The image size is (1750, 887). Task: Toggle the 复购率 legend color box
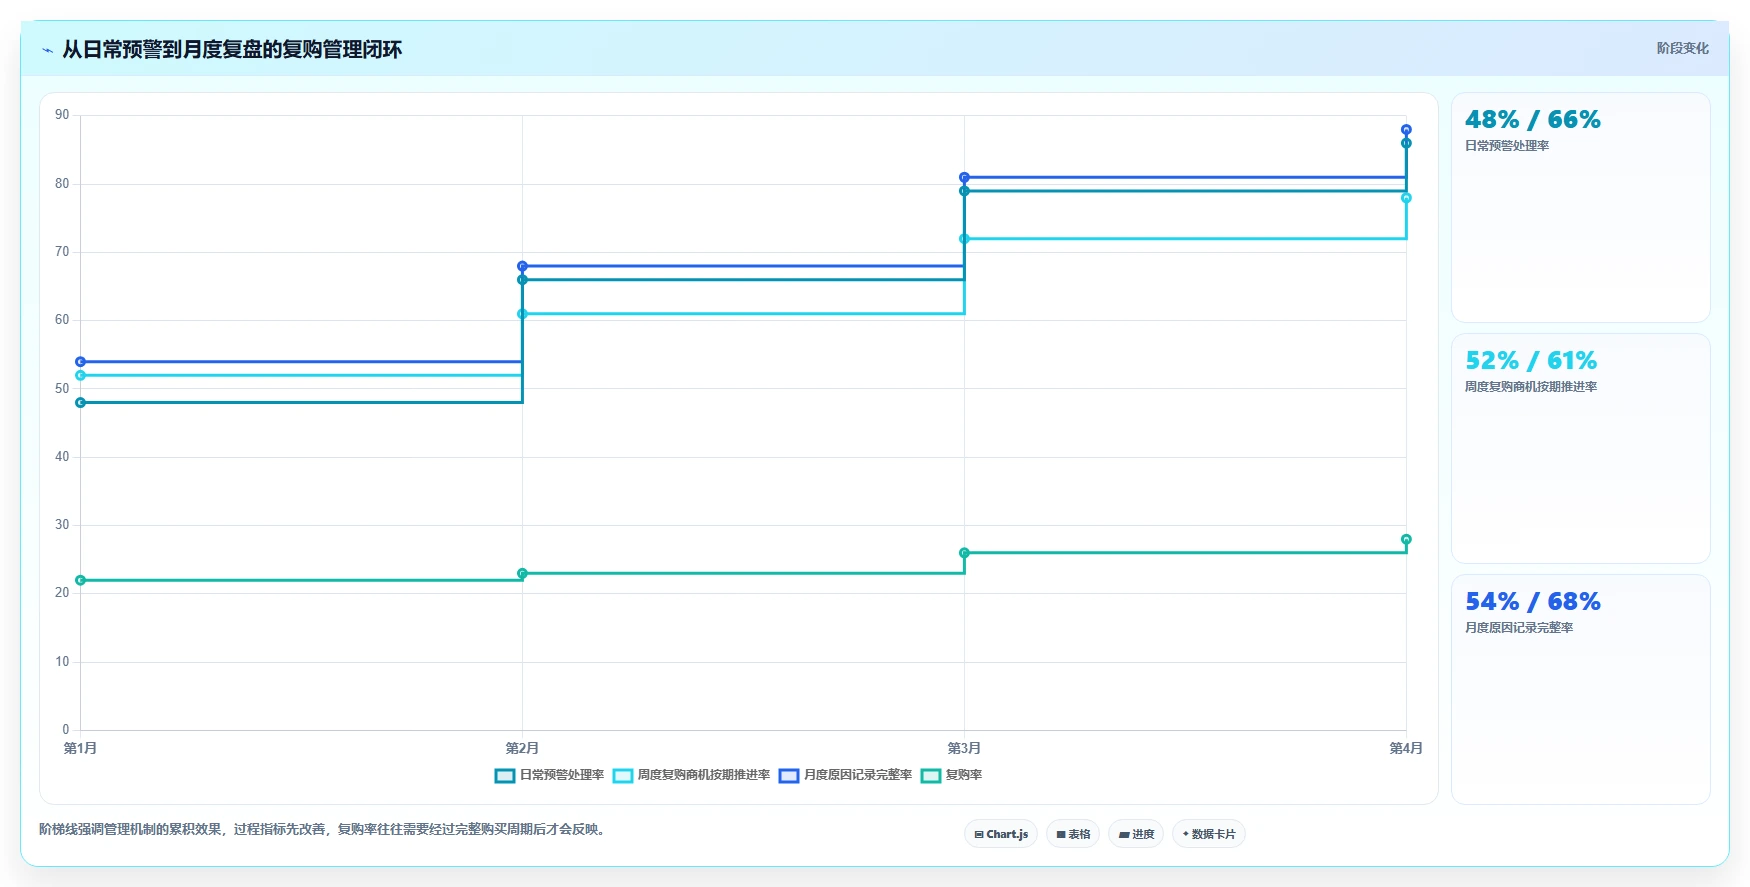(931, 776)
